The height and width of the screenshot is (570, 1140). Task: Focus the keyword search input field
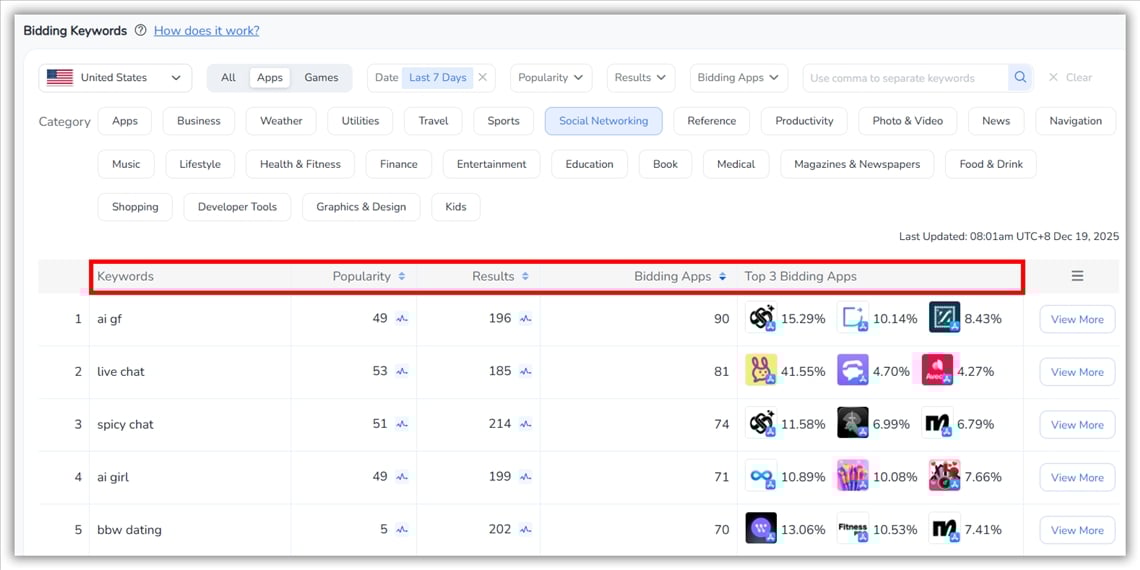(x=905, y=78)
